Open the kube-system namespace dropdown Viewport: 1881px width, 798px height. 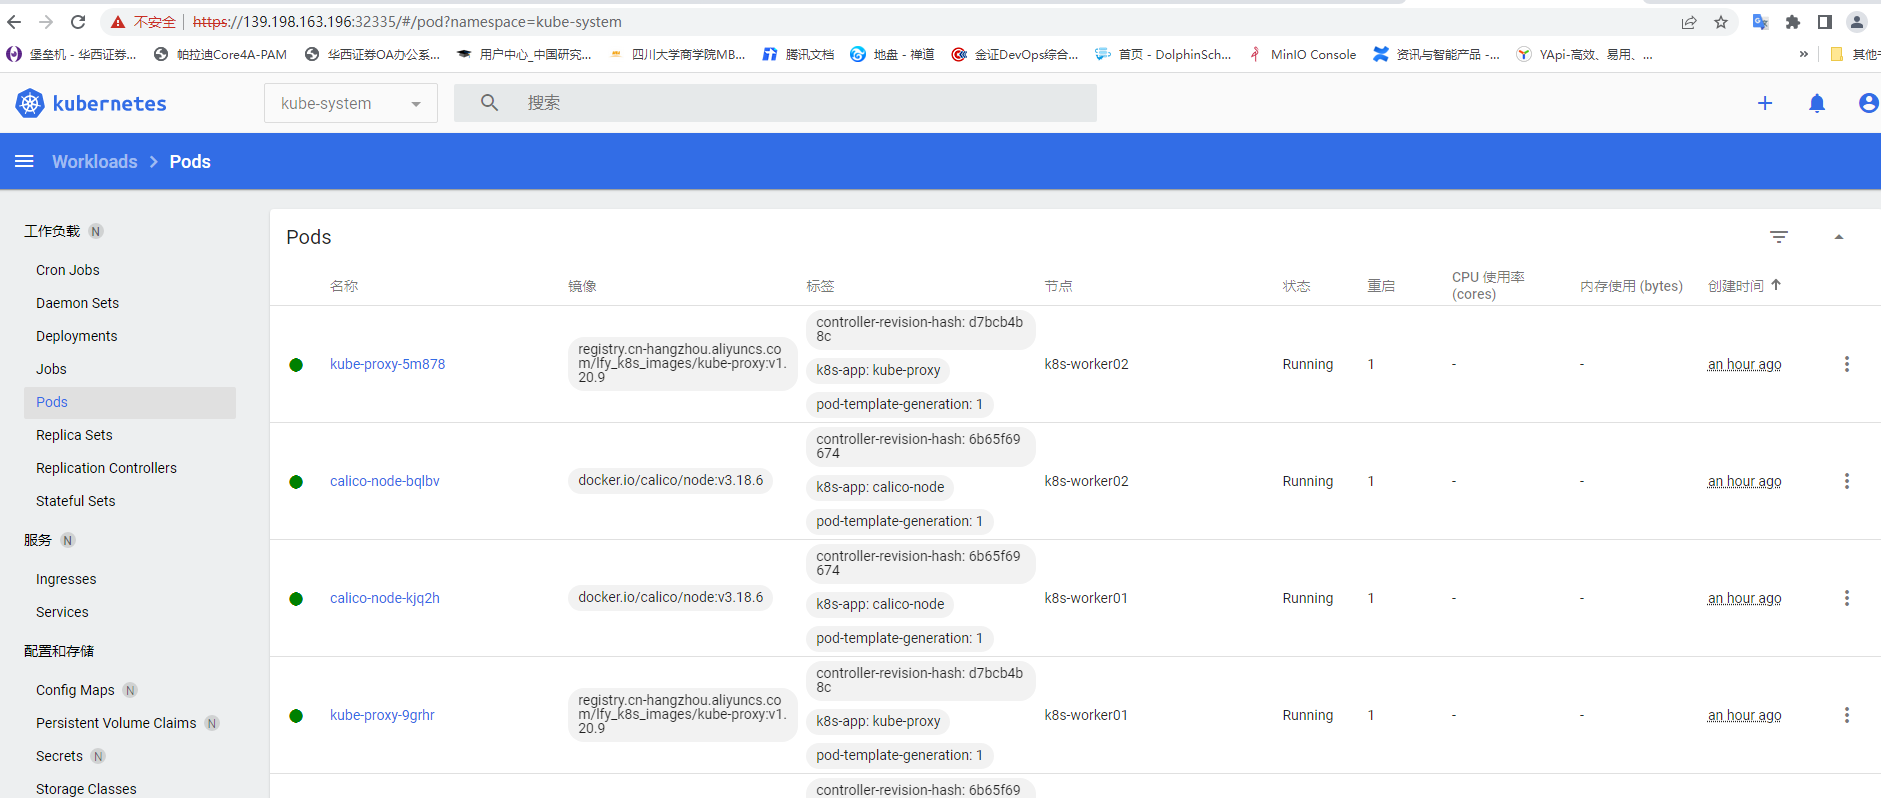(351, 103)
